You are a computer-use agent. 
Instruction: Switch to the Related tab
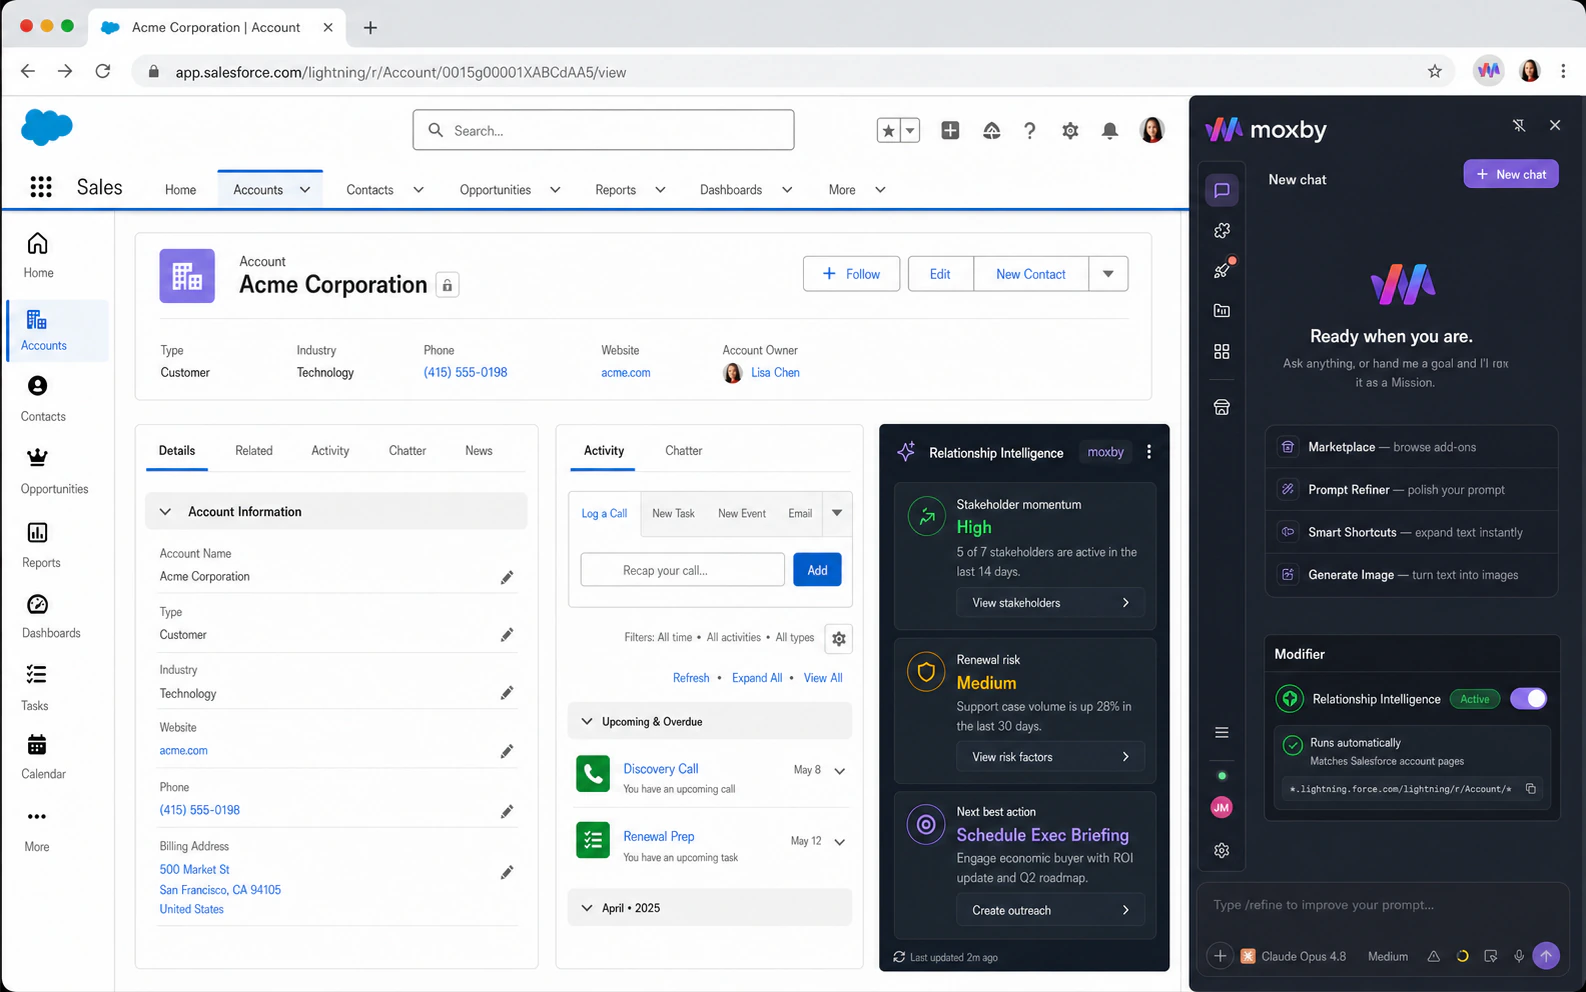[x=254, y=451]
